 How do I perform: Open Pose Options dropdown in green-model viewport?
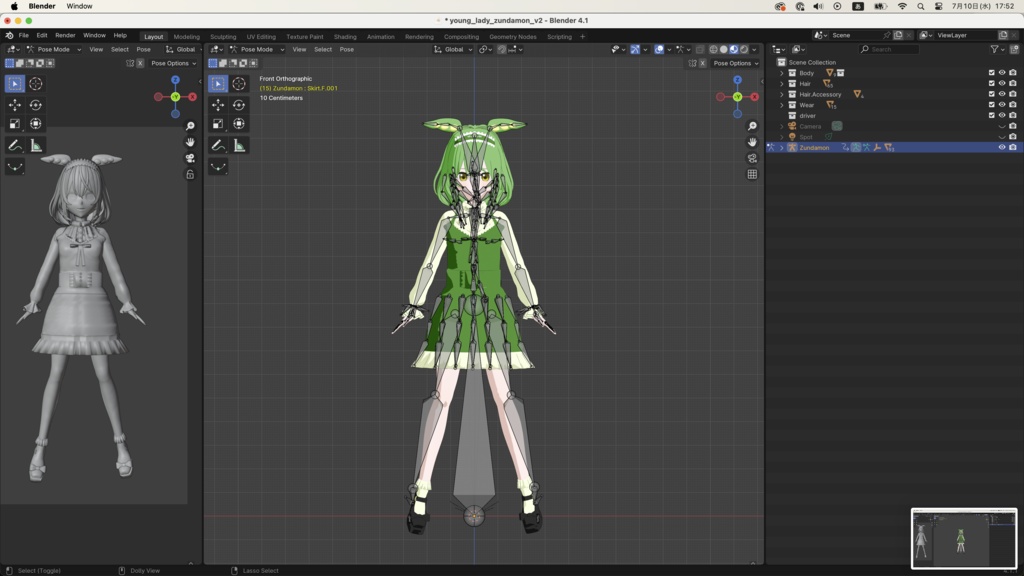pyautogui.click(x=736, y=63)
